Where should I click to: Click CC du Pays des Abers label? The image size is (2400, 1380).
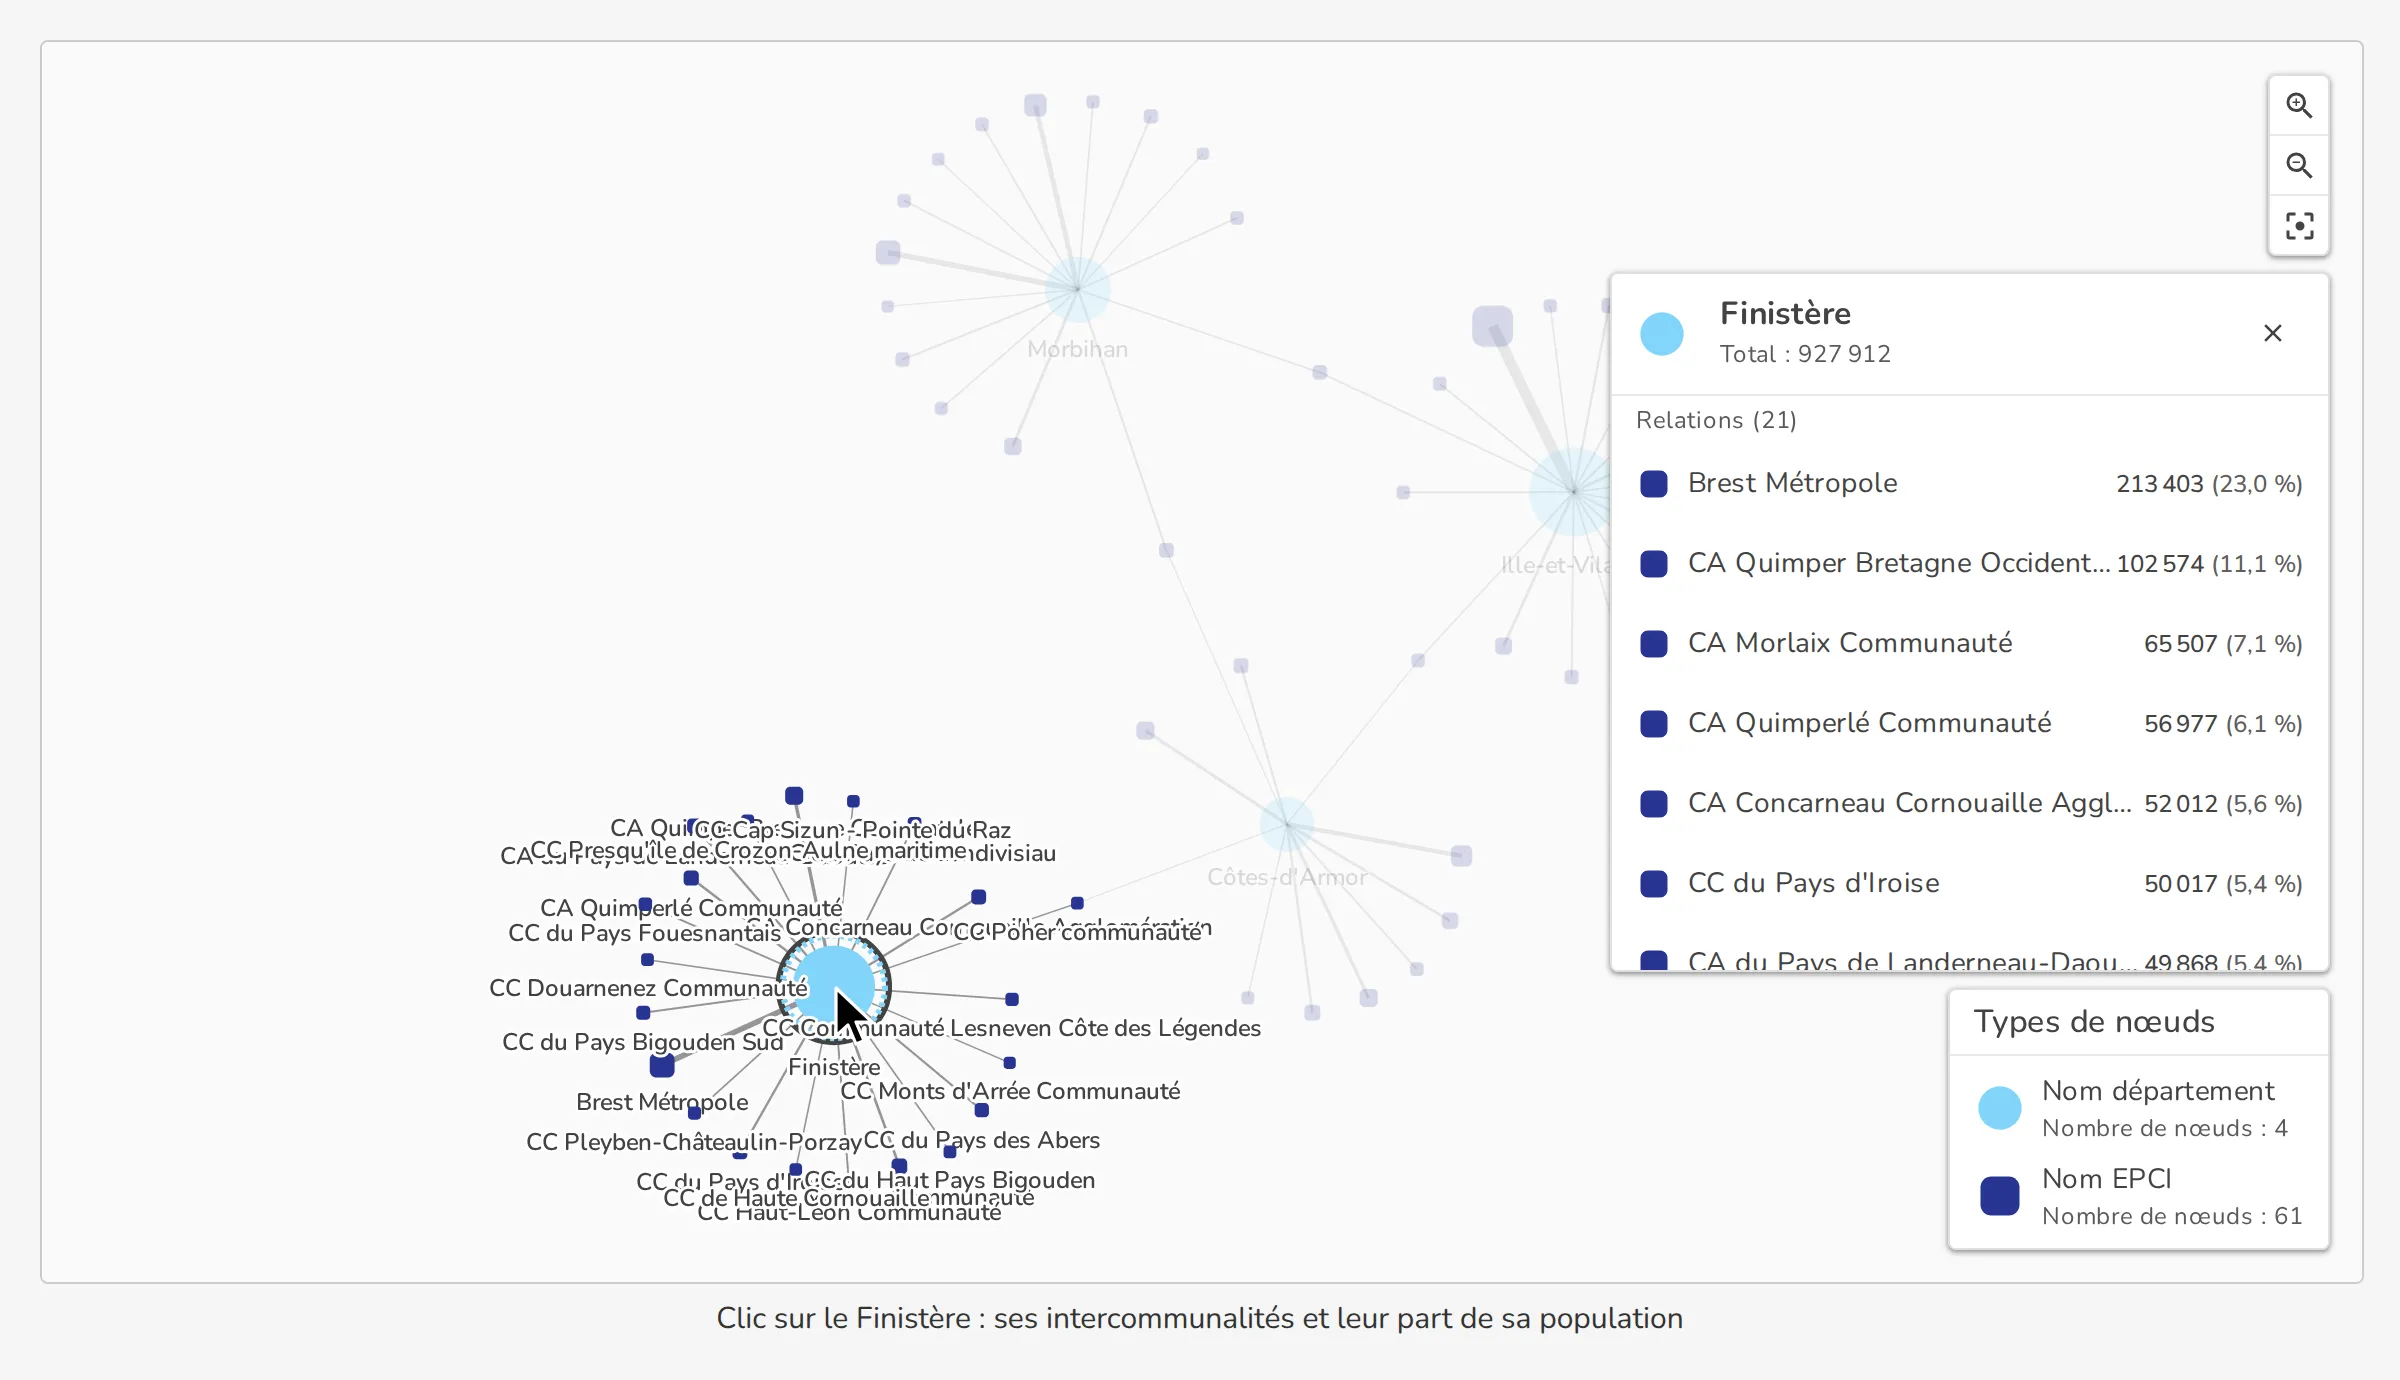pos(981,1141)
